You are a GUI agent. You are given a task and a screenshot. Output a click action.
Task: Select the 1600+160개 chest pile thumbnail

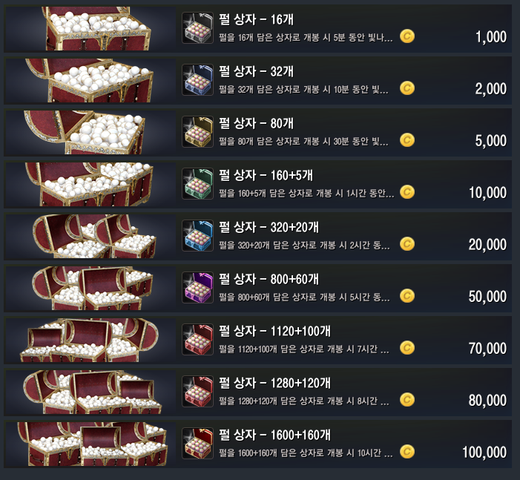pyautogui.click(x=90, y=444)
